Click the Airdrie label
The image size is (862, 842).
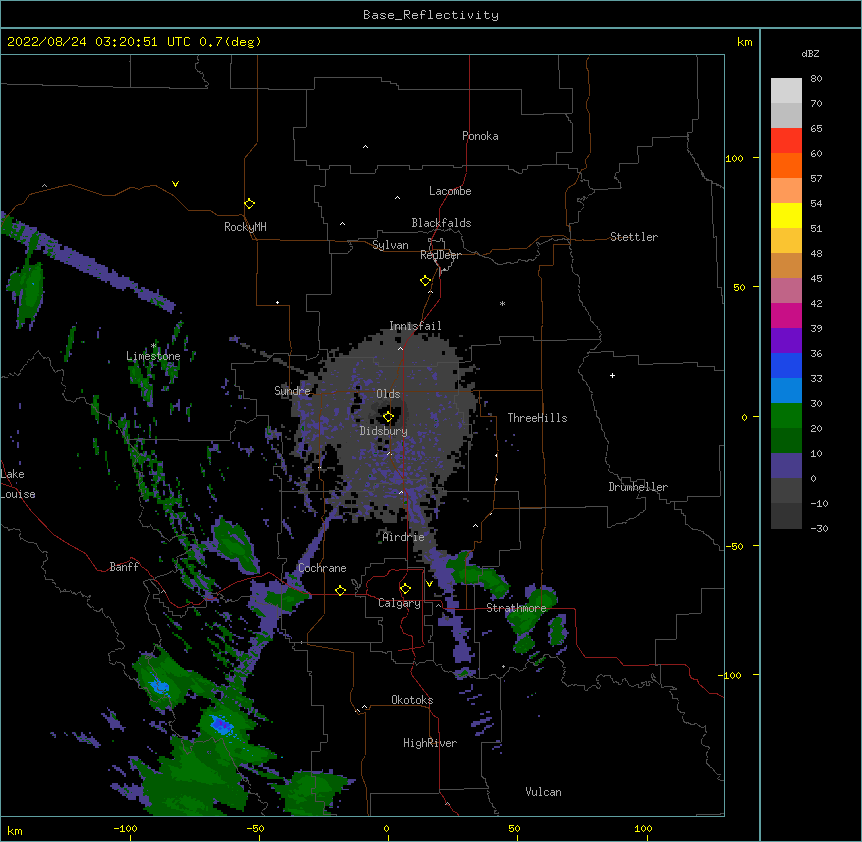(404, 537)
